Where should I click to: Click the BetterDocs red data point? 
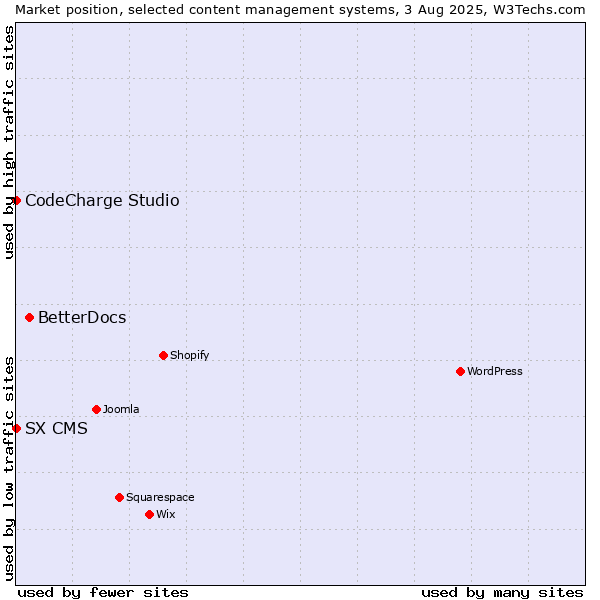(29, 318)
